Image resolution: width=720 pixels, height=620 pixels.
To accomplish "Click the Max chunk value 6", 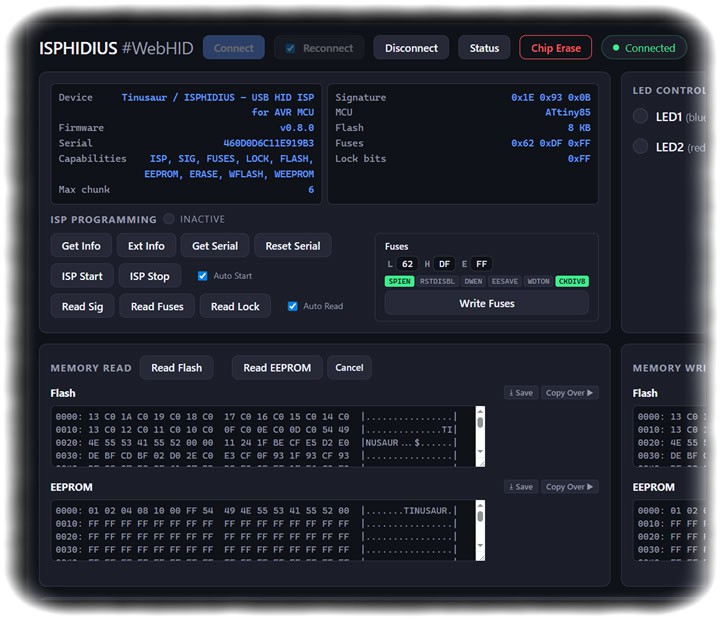I will [311, 189].
